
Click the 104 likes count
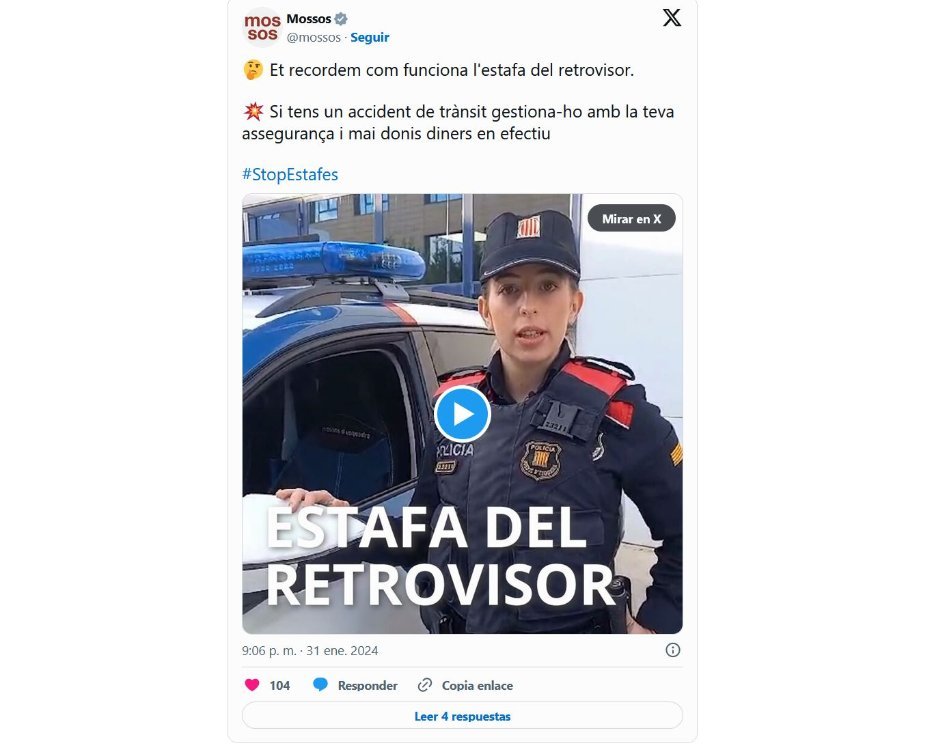(x=279, y=686)
